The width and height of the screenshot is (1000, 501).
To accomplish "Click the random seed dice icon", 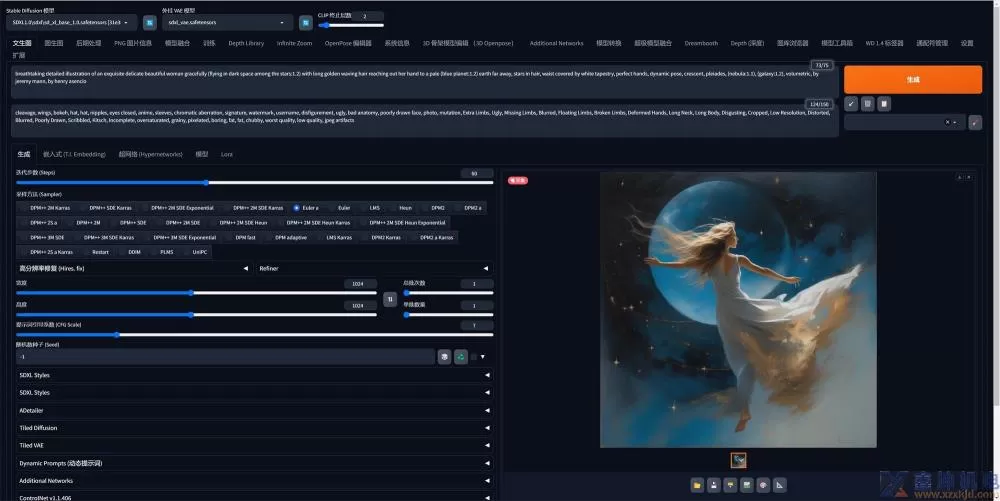I will coord(444,356).
